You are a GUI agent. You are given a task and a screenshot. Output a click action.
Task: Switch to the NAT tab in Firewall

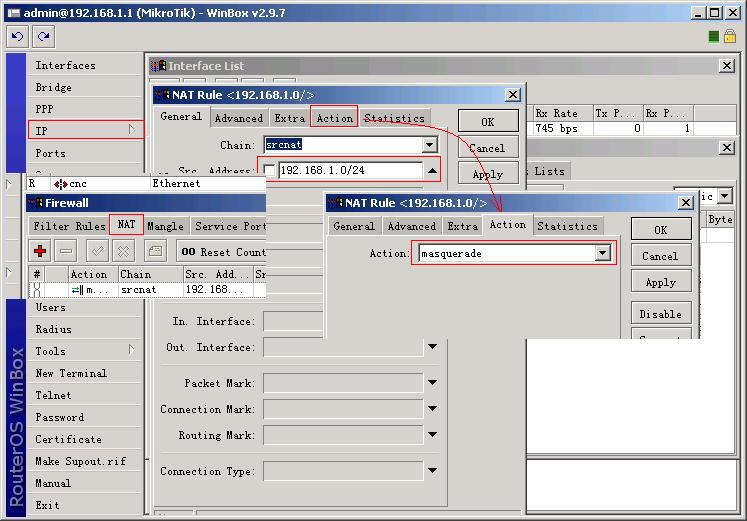[x=126, y=224]
